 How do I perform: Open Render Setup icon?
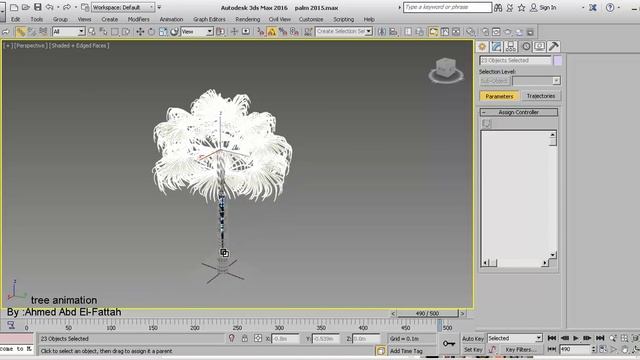[x=485, y=31]
